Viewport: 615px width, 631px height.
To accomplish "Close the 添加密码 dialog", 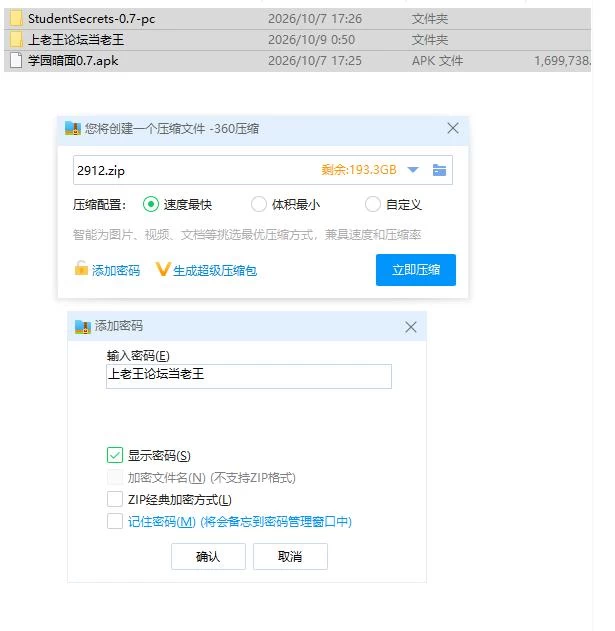I will tap(411, 327).
